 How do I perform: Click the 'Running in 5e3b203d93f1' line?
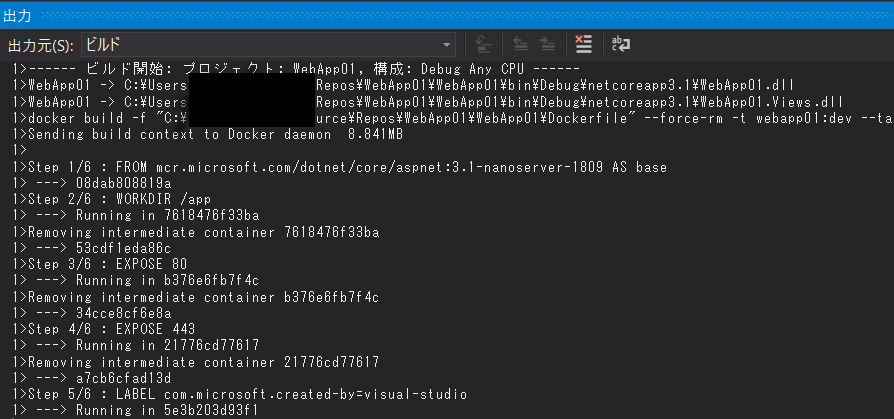click(136, 410)
